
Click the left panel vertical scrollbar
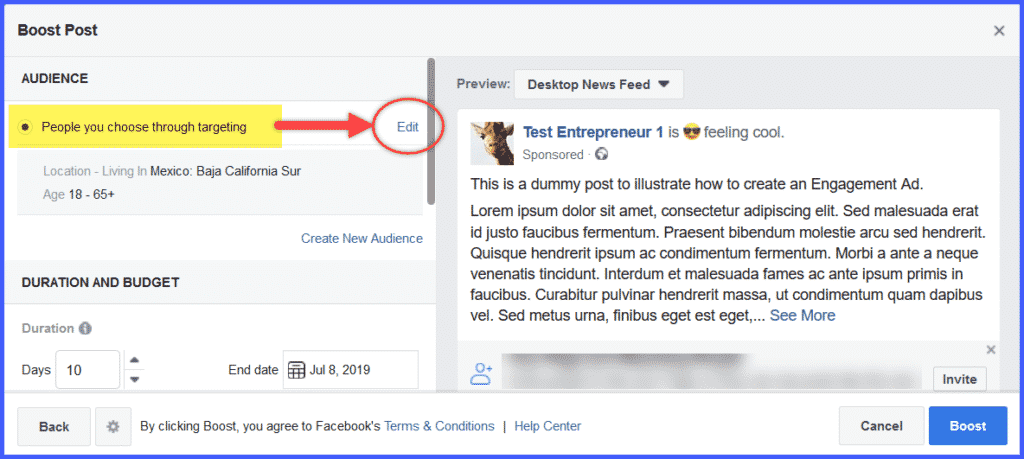point(430,131)
